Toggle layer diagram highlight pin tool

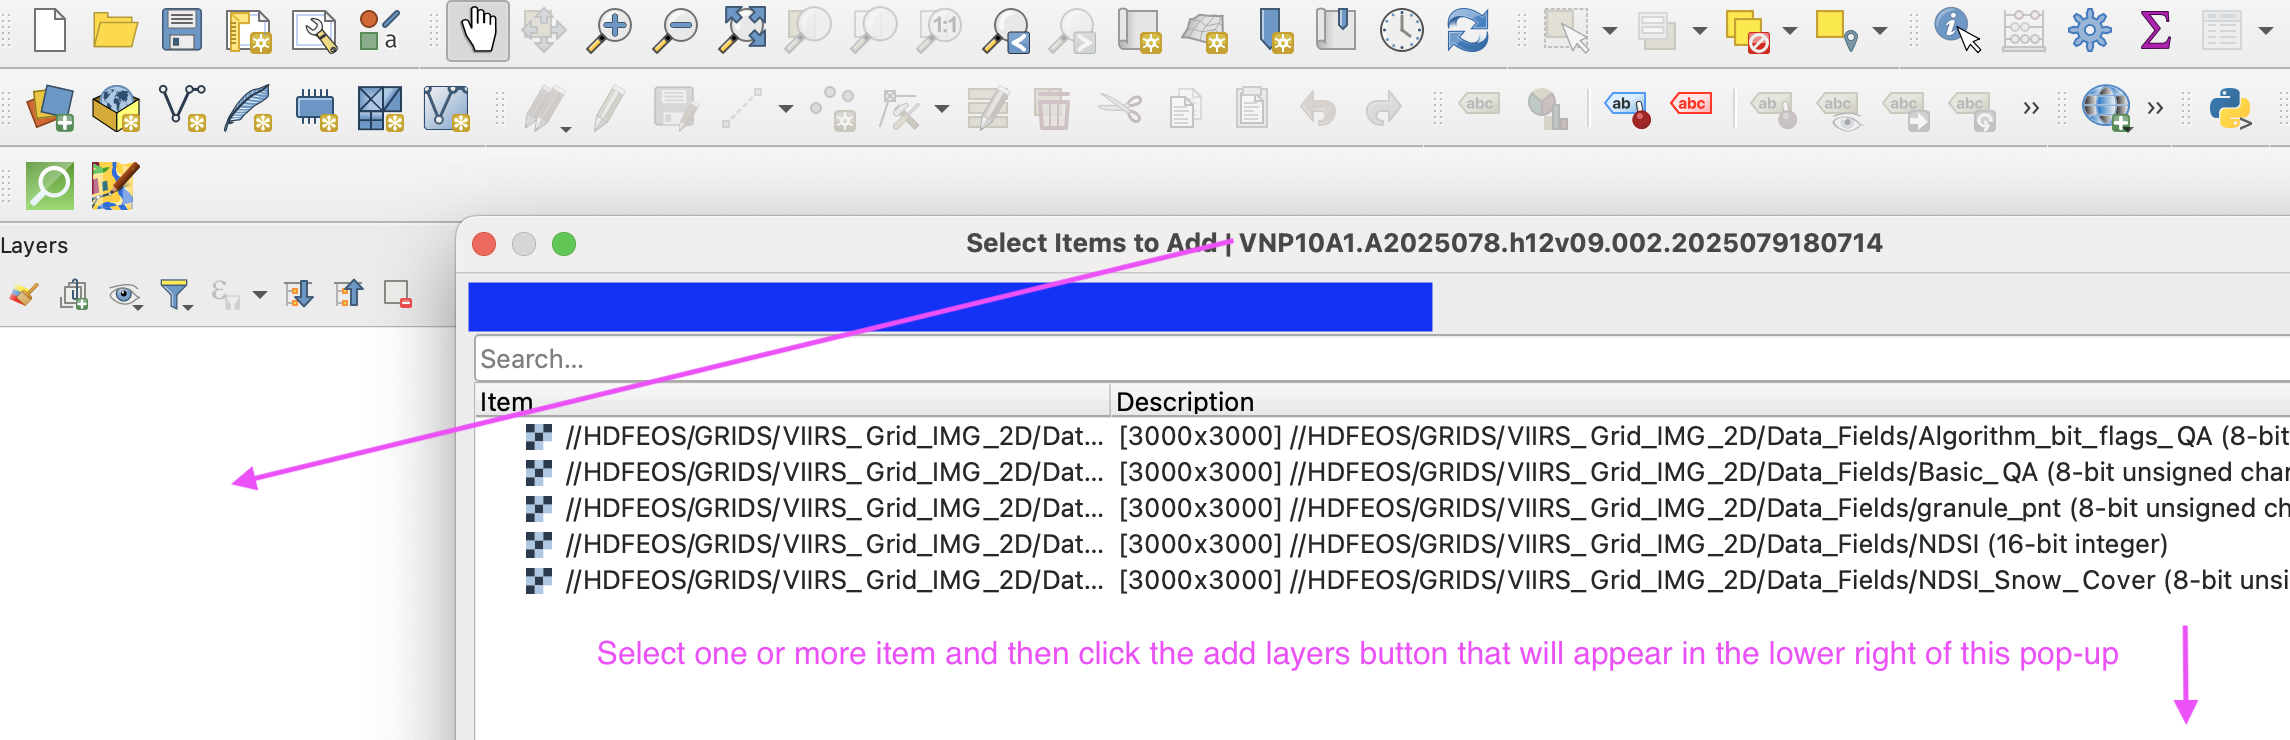point(1627,109)
